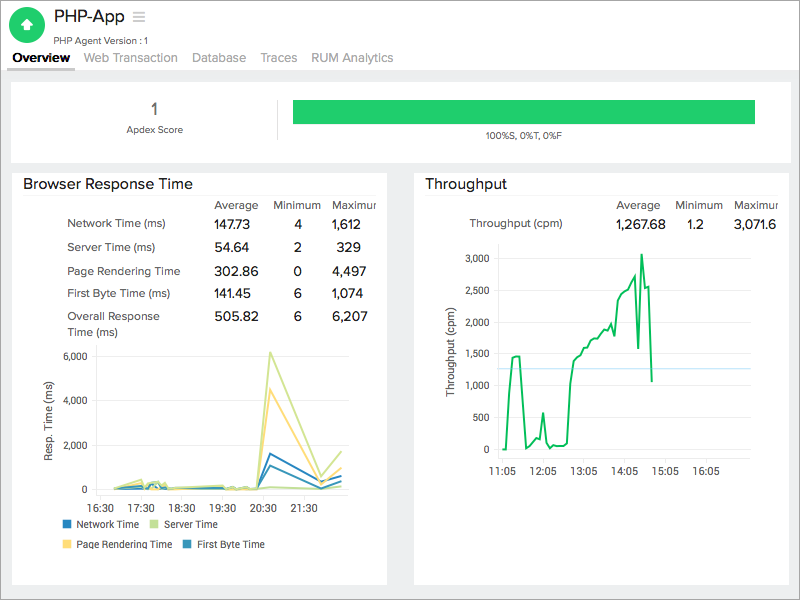This screenshot has width=800, height=600.
Task: Click the Throughput (cpm) row label
Action: pyautogui.click(x=516, y=224)
